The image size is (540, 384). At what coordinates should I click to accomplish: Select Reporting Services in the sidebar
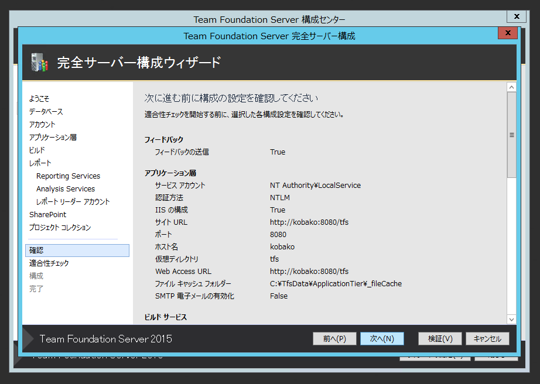coord(68,176)
